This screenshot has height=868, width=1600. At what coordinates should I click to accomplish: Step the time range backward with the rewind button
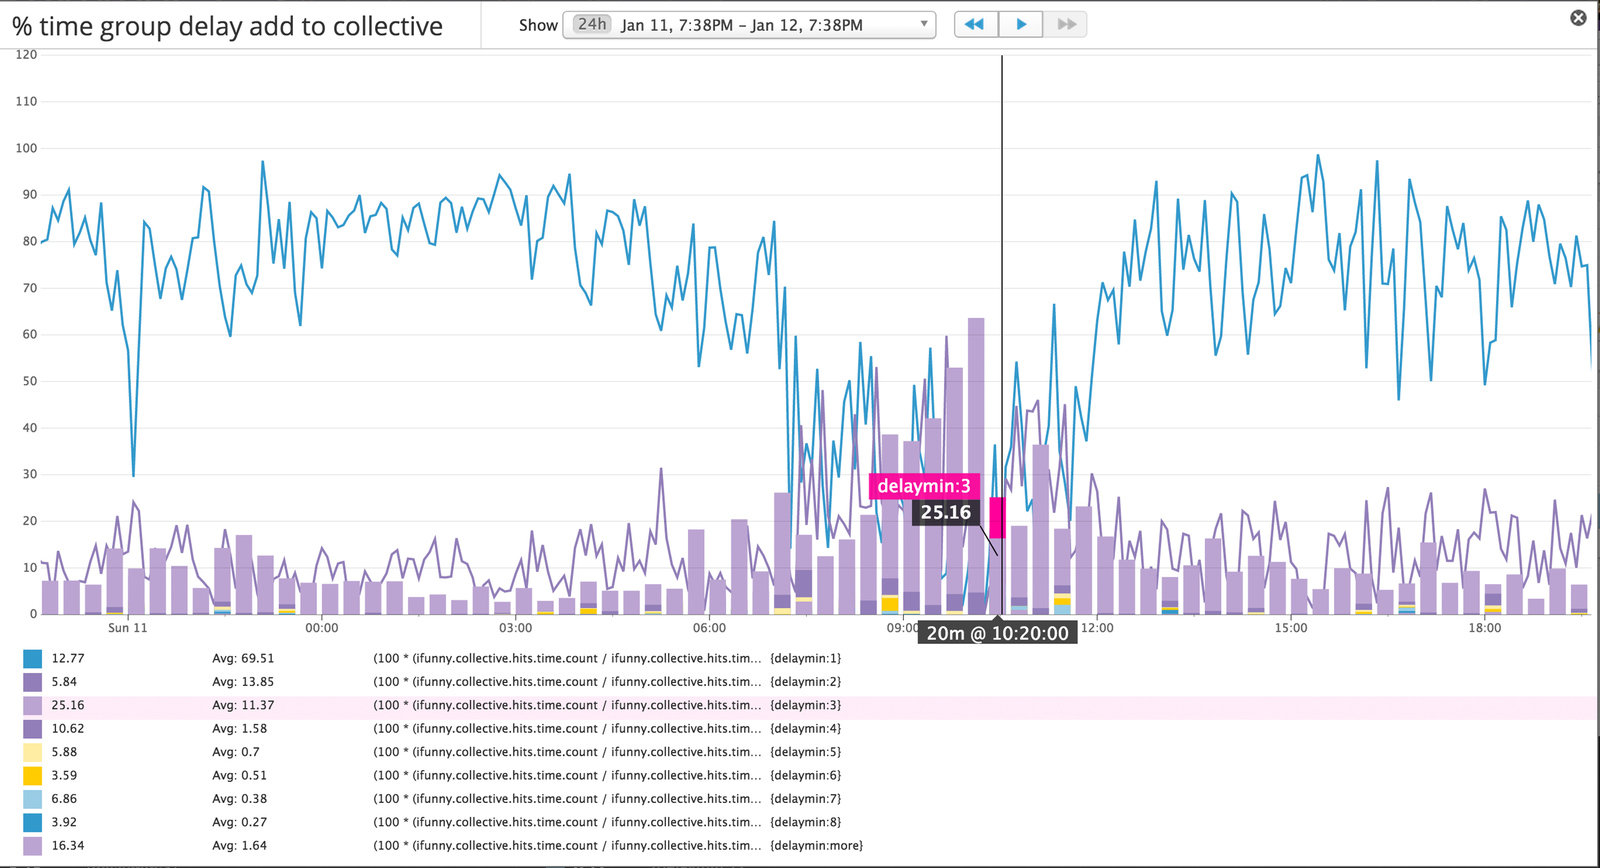976,24
